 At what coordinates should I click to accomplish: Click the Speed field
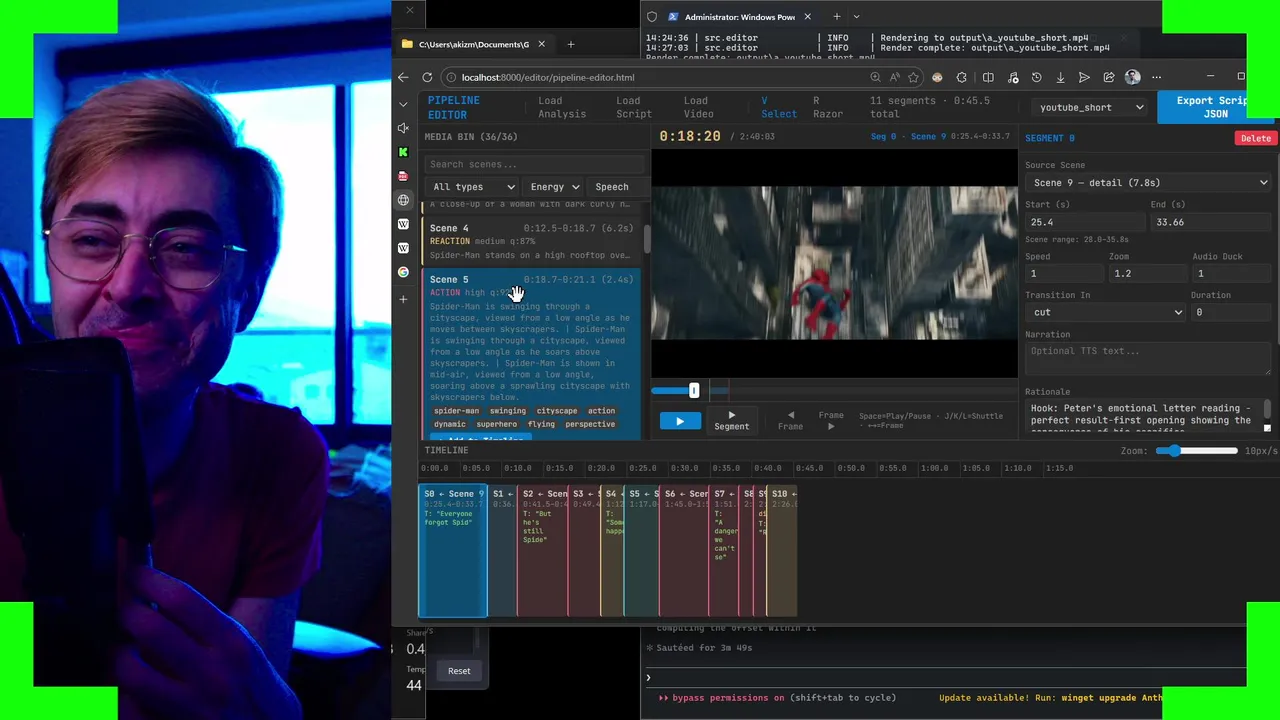[1064, 273]
